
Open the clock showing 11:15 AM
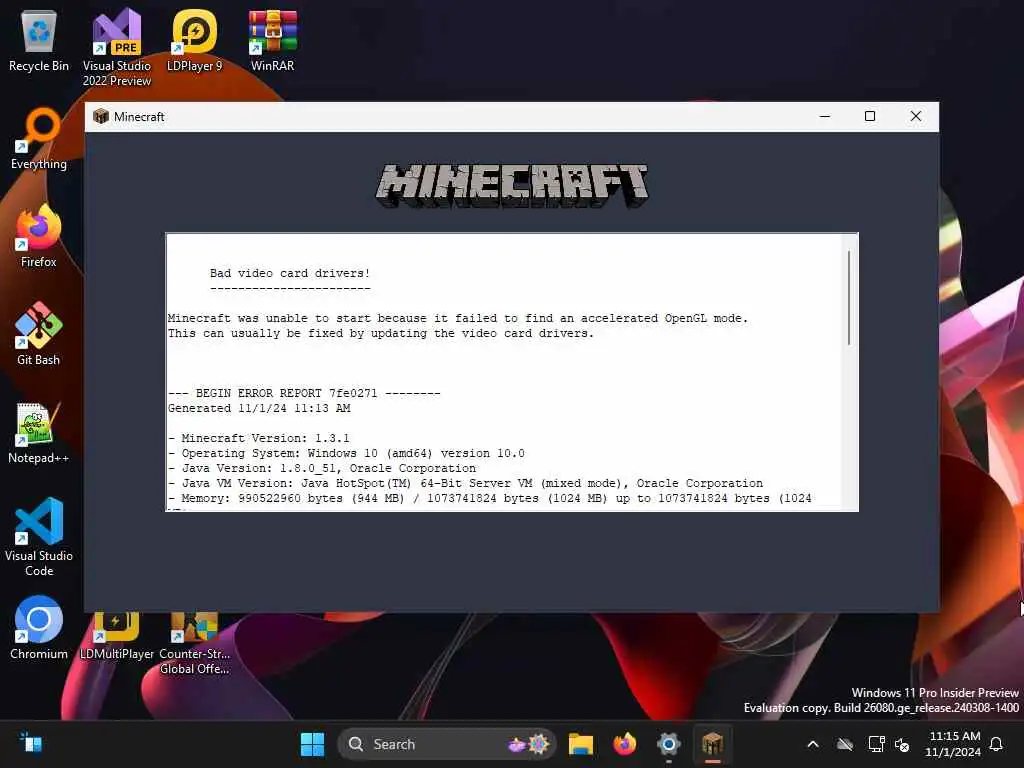point(953,744)
